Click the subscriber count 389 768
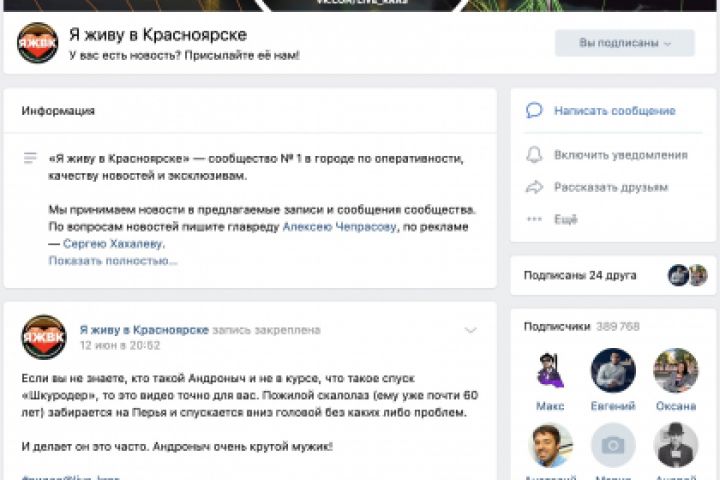The image size is (720, 480). pos(618,327)
